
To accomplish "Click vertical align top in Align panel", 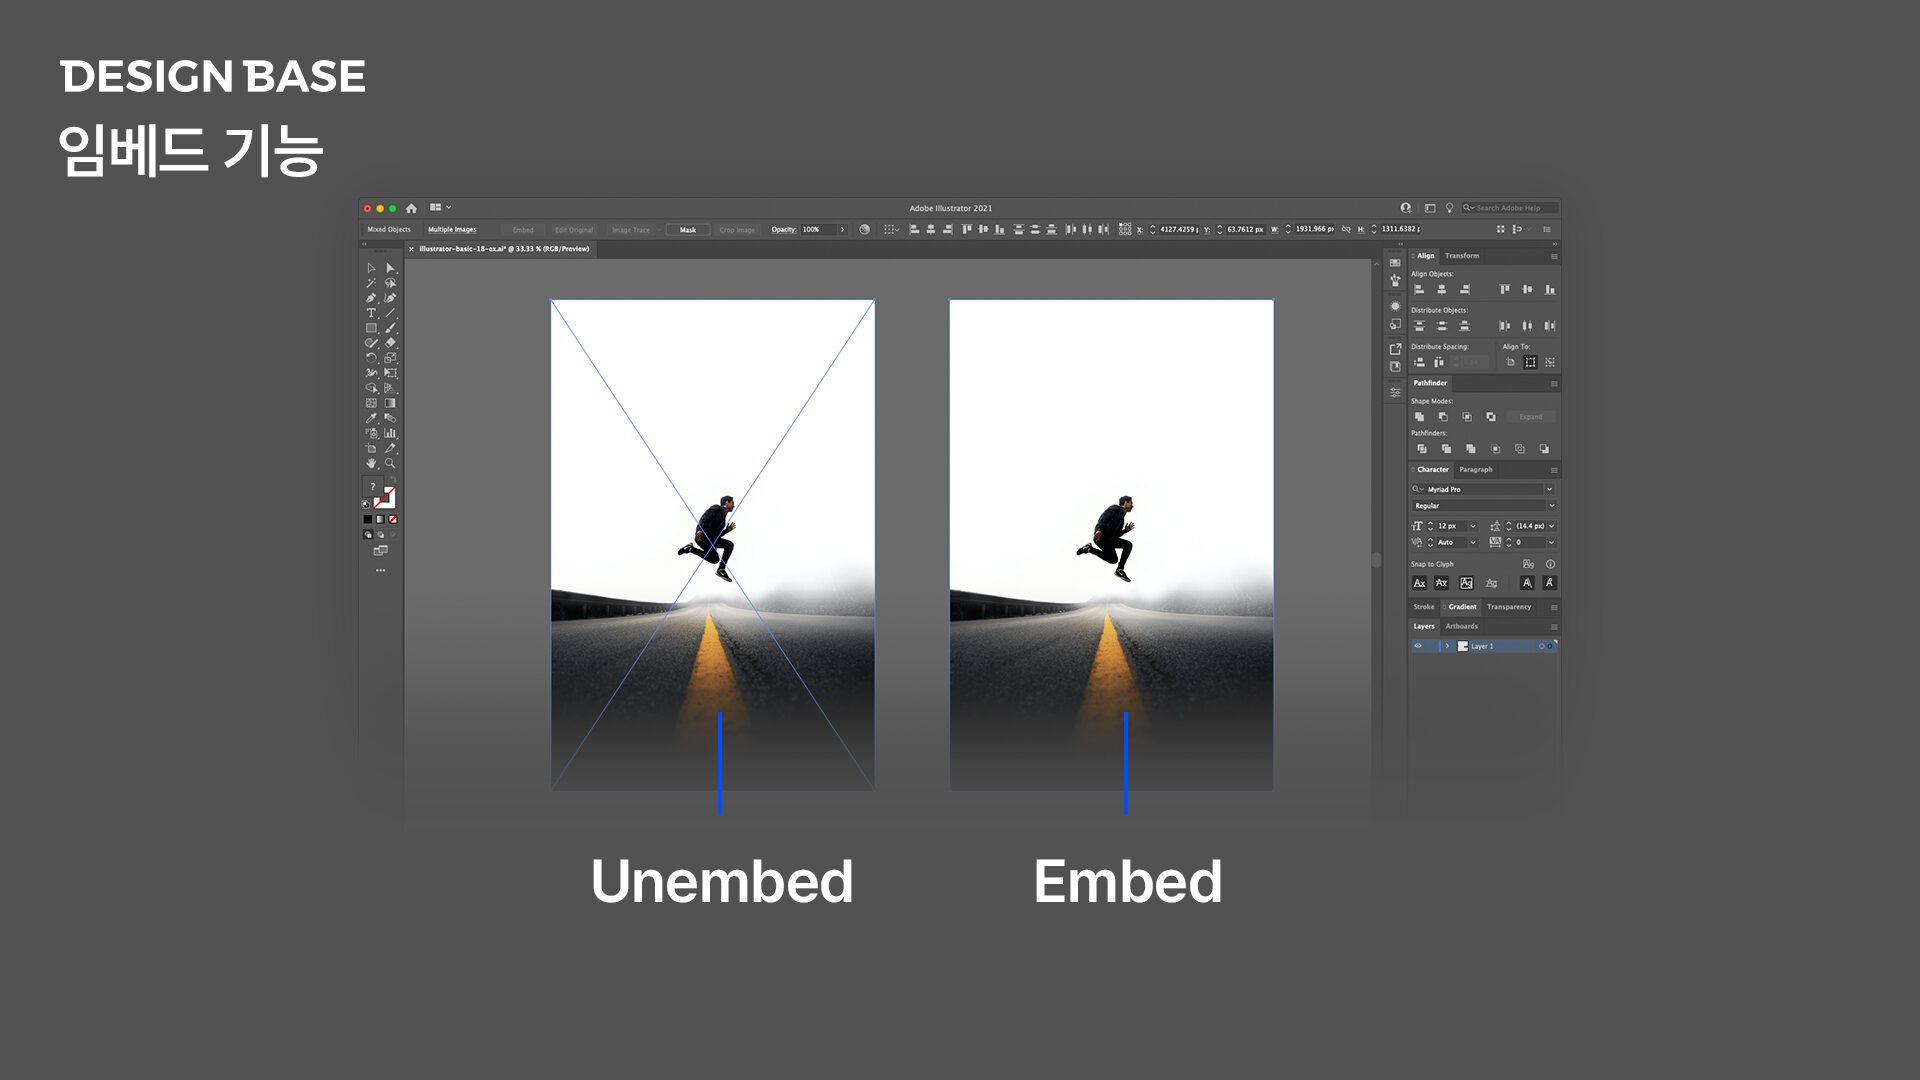I will coord(1504,289).
